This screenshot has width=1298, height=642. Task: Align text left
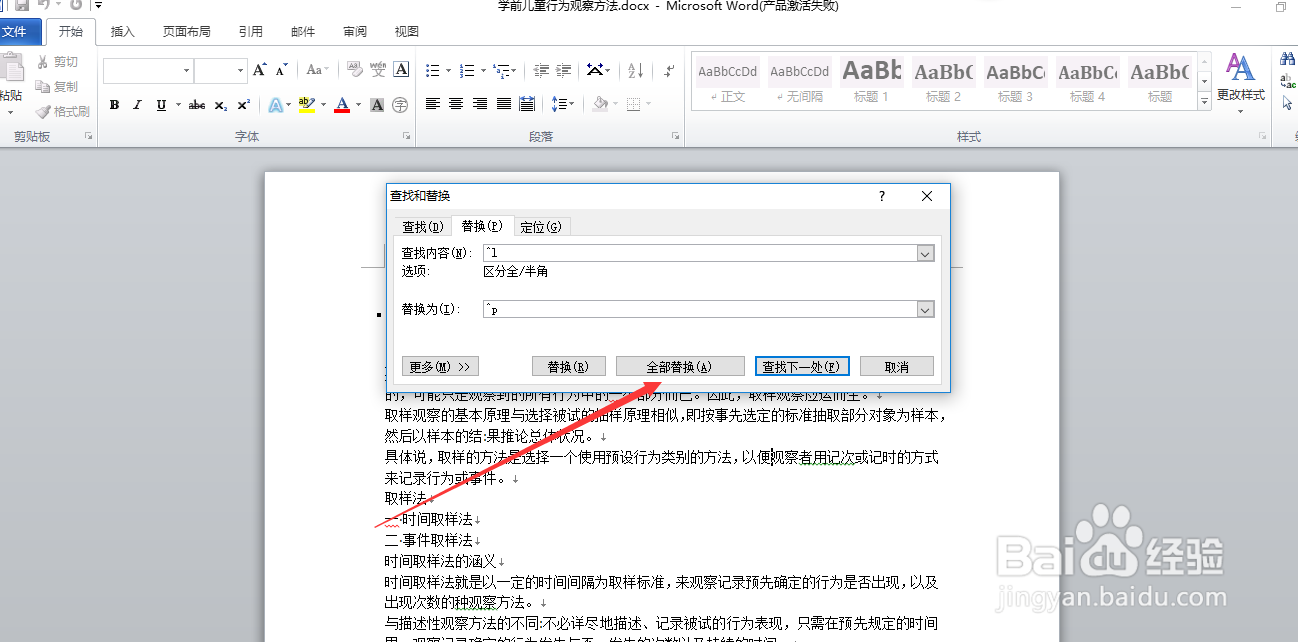click(x=432, y=104)
